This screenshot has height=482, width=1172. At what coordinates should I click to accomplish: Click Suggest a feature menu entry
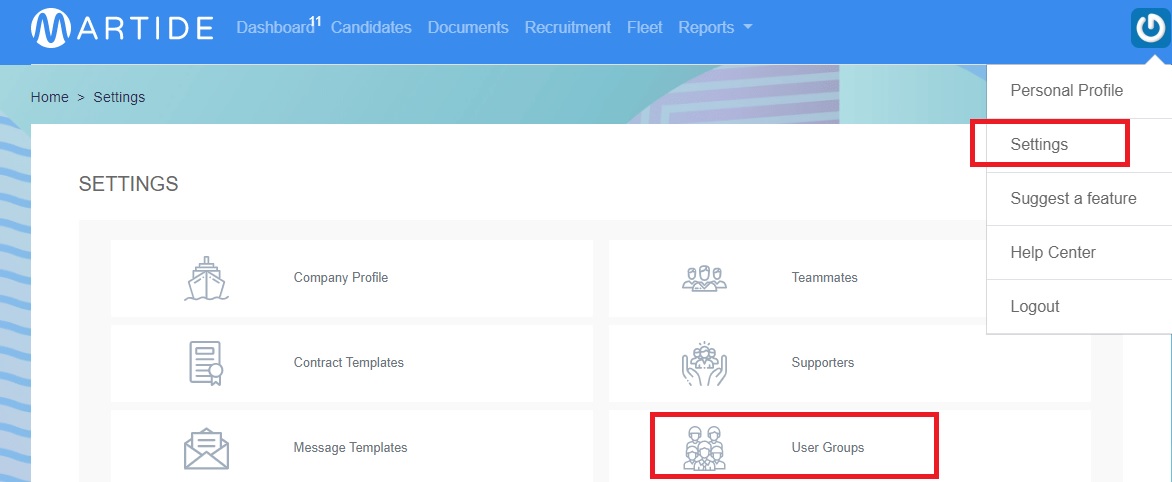(1079, 199)
